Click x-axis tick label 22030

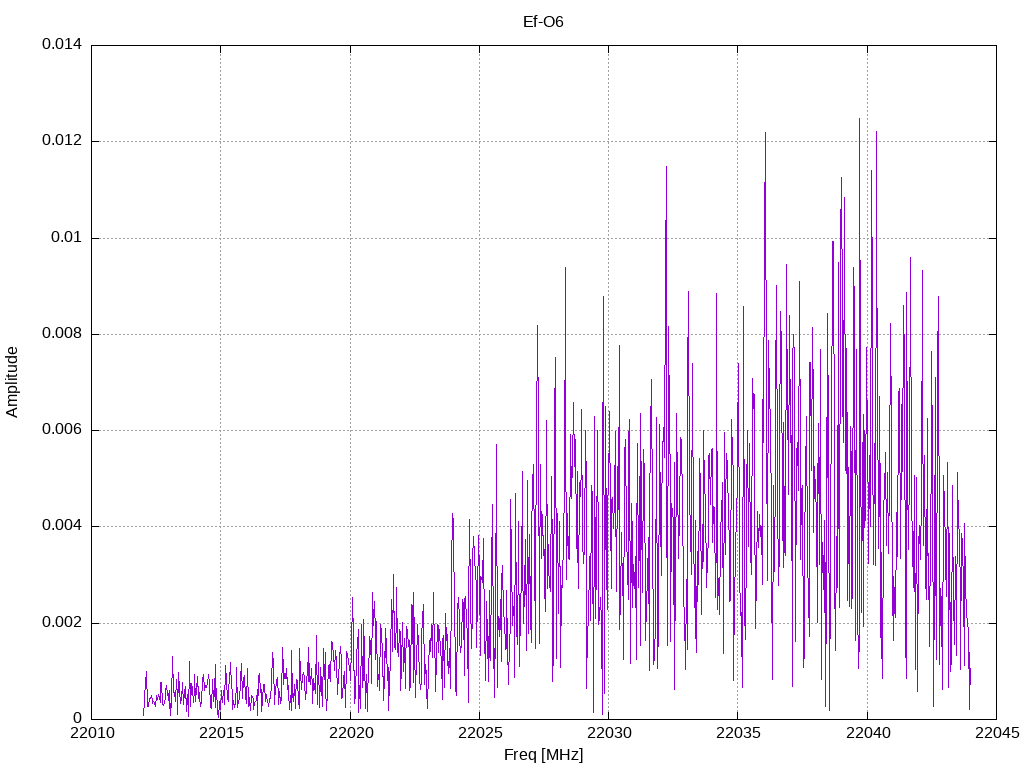pos(609,733)
